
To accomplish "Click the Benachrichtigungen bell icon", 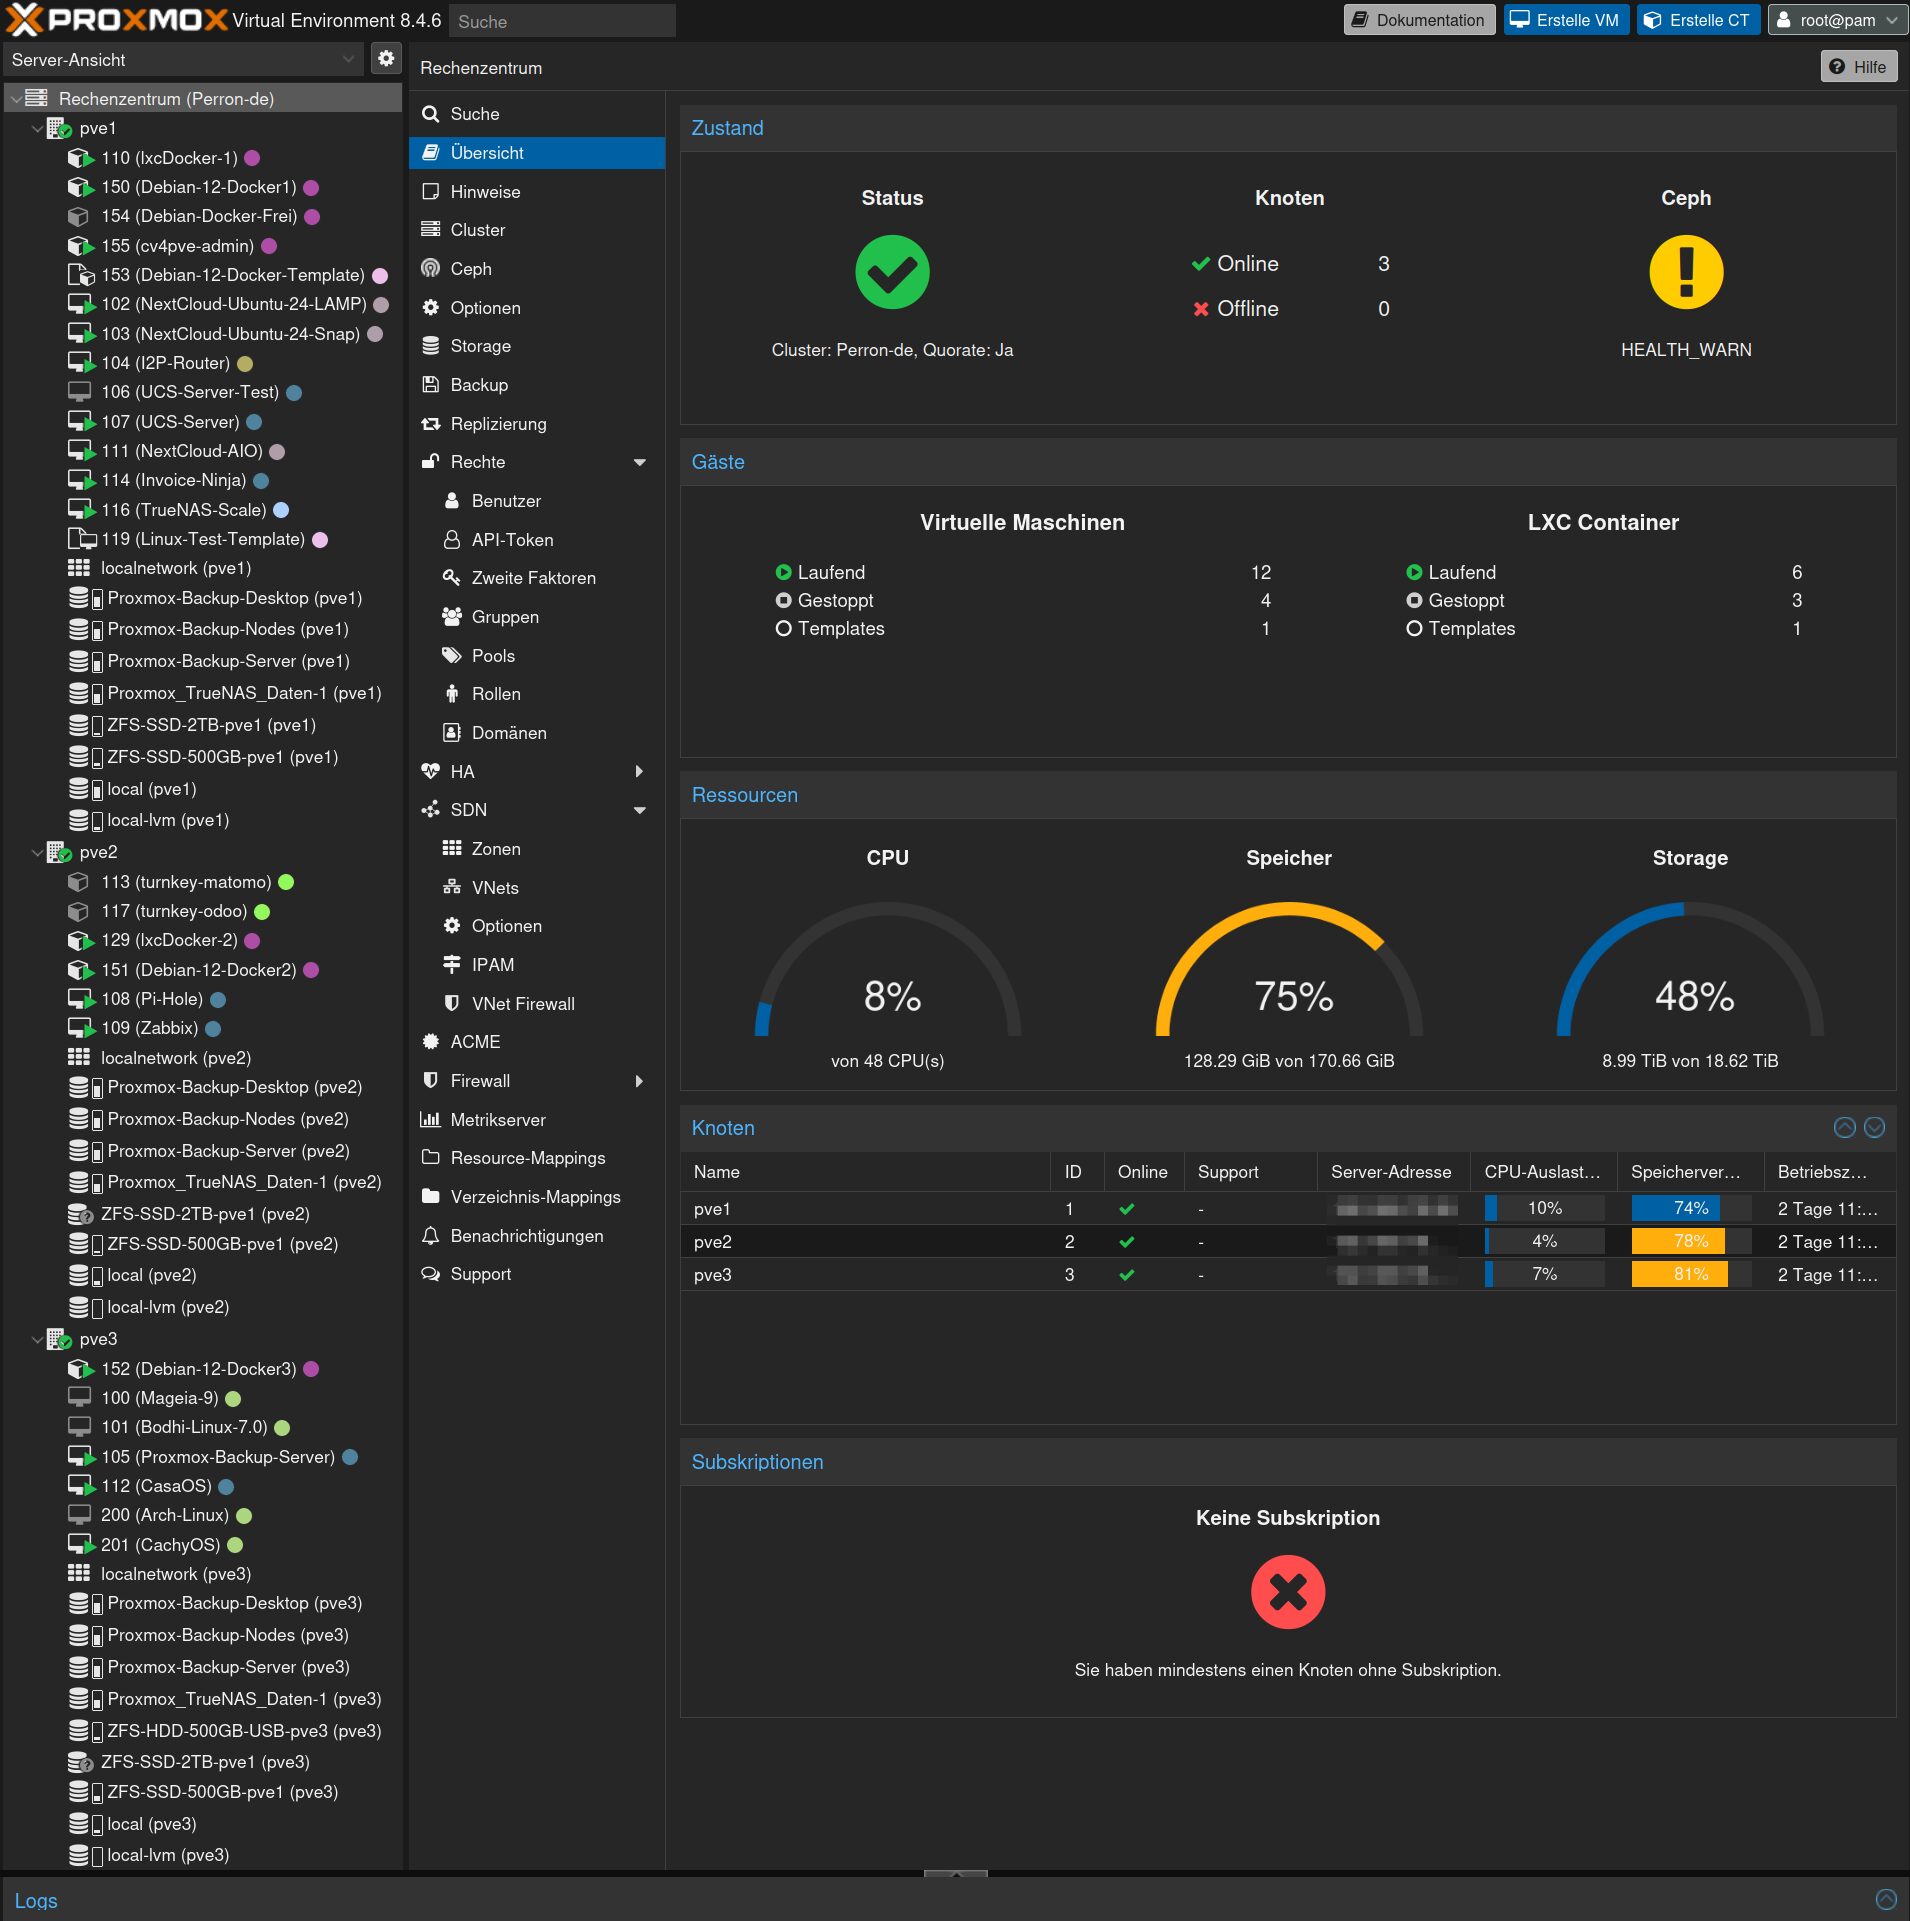I will [431, 1236].
